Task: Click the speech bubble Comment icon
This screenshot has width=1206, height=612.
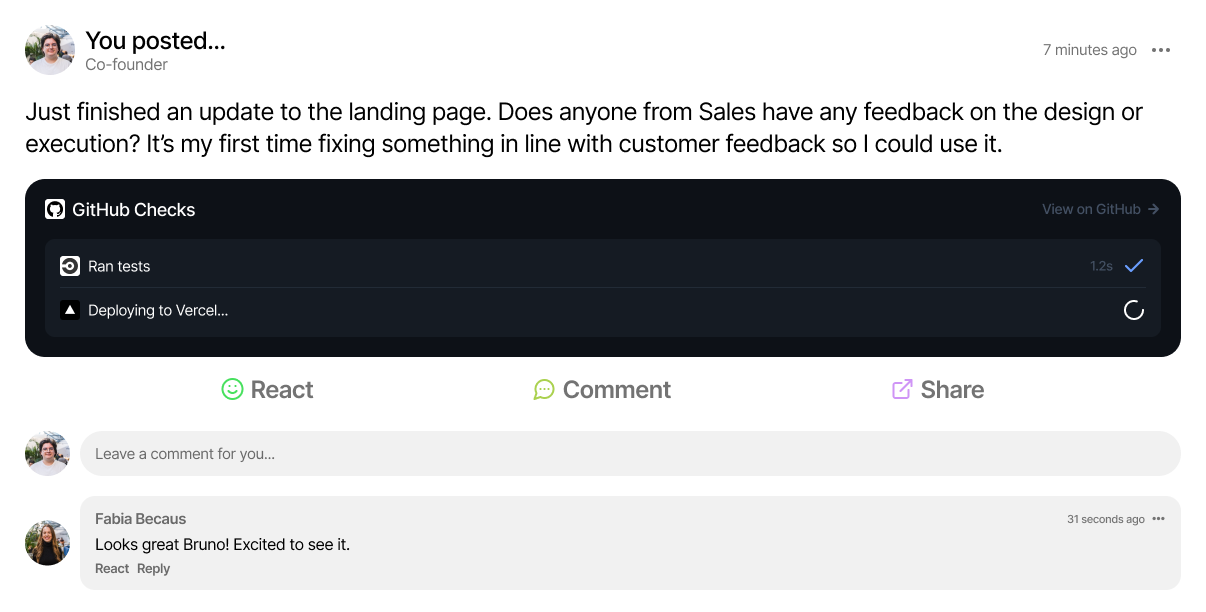Action: [544, 389]
